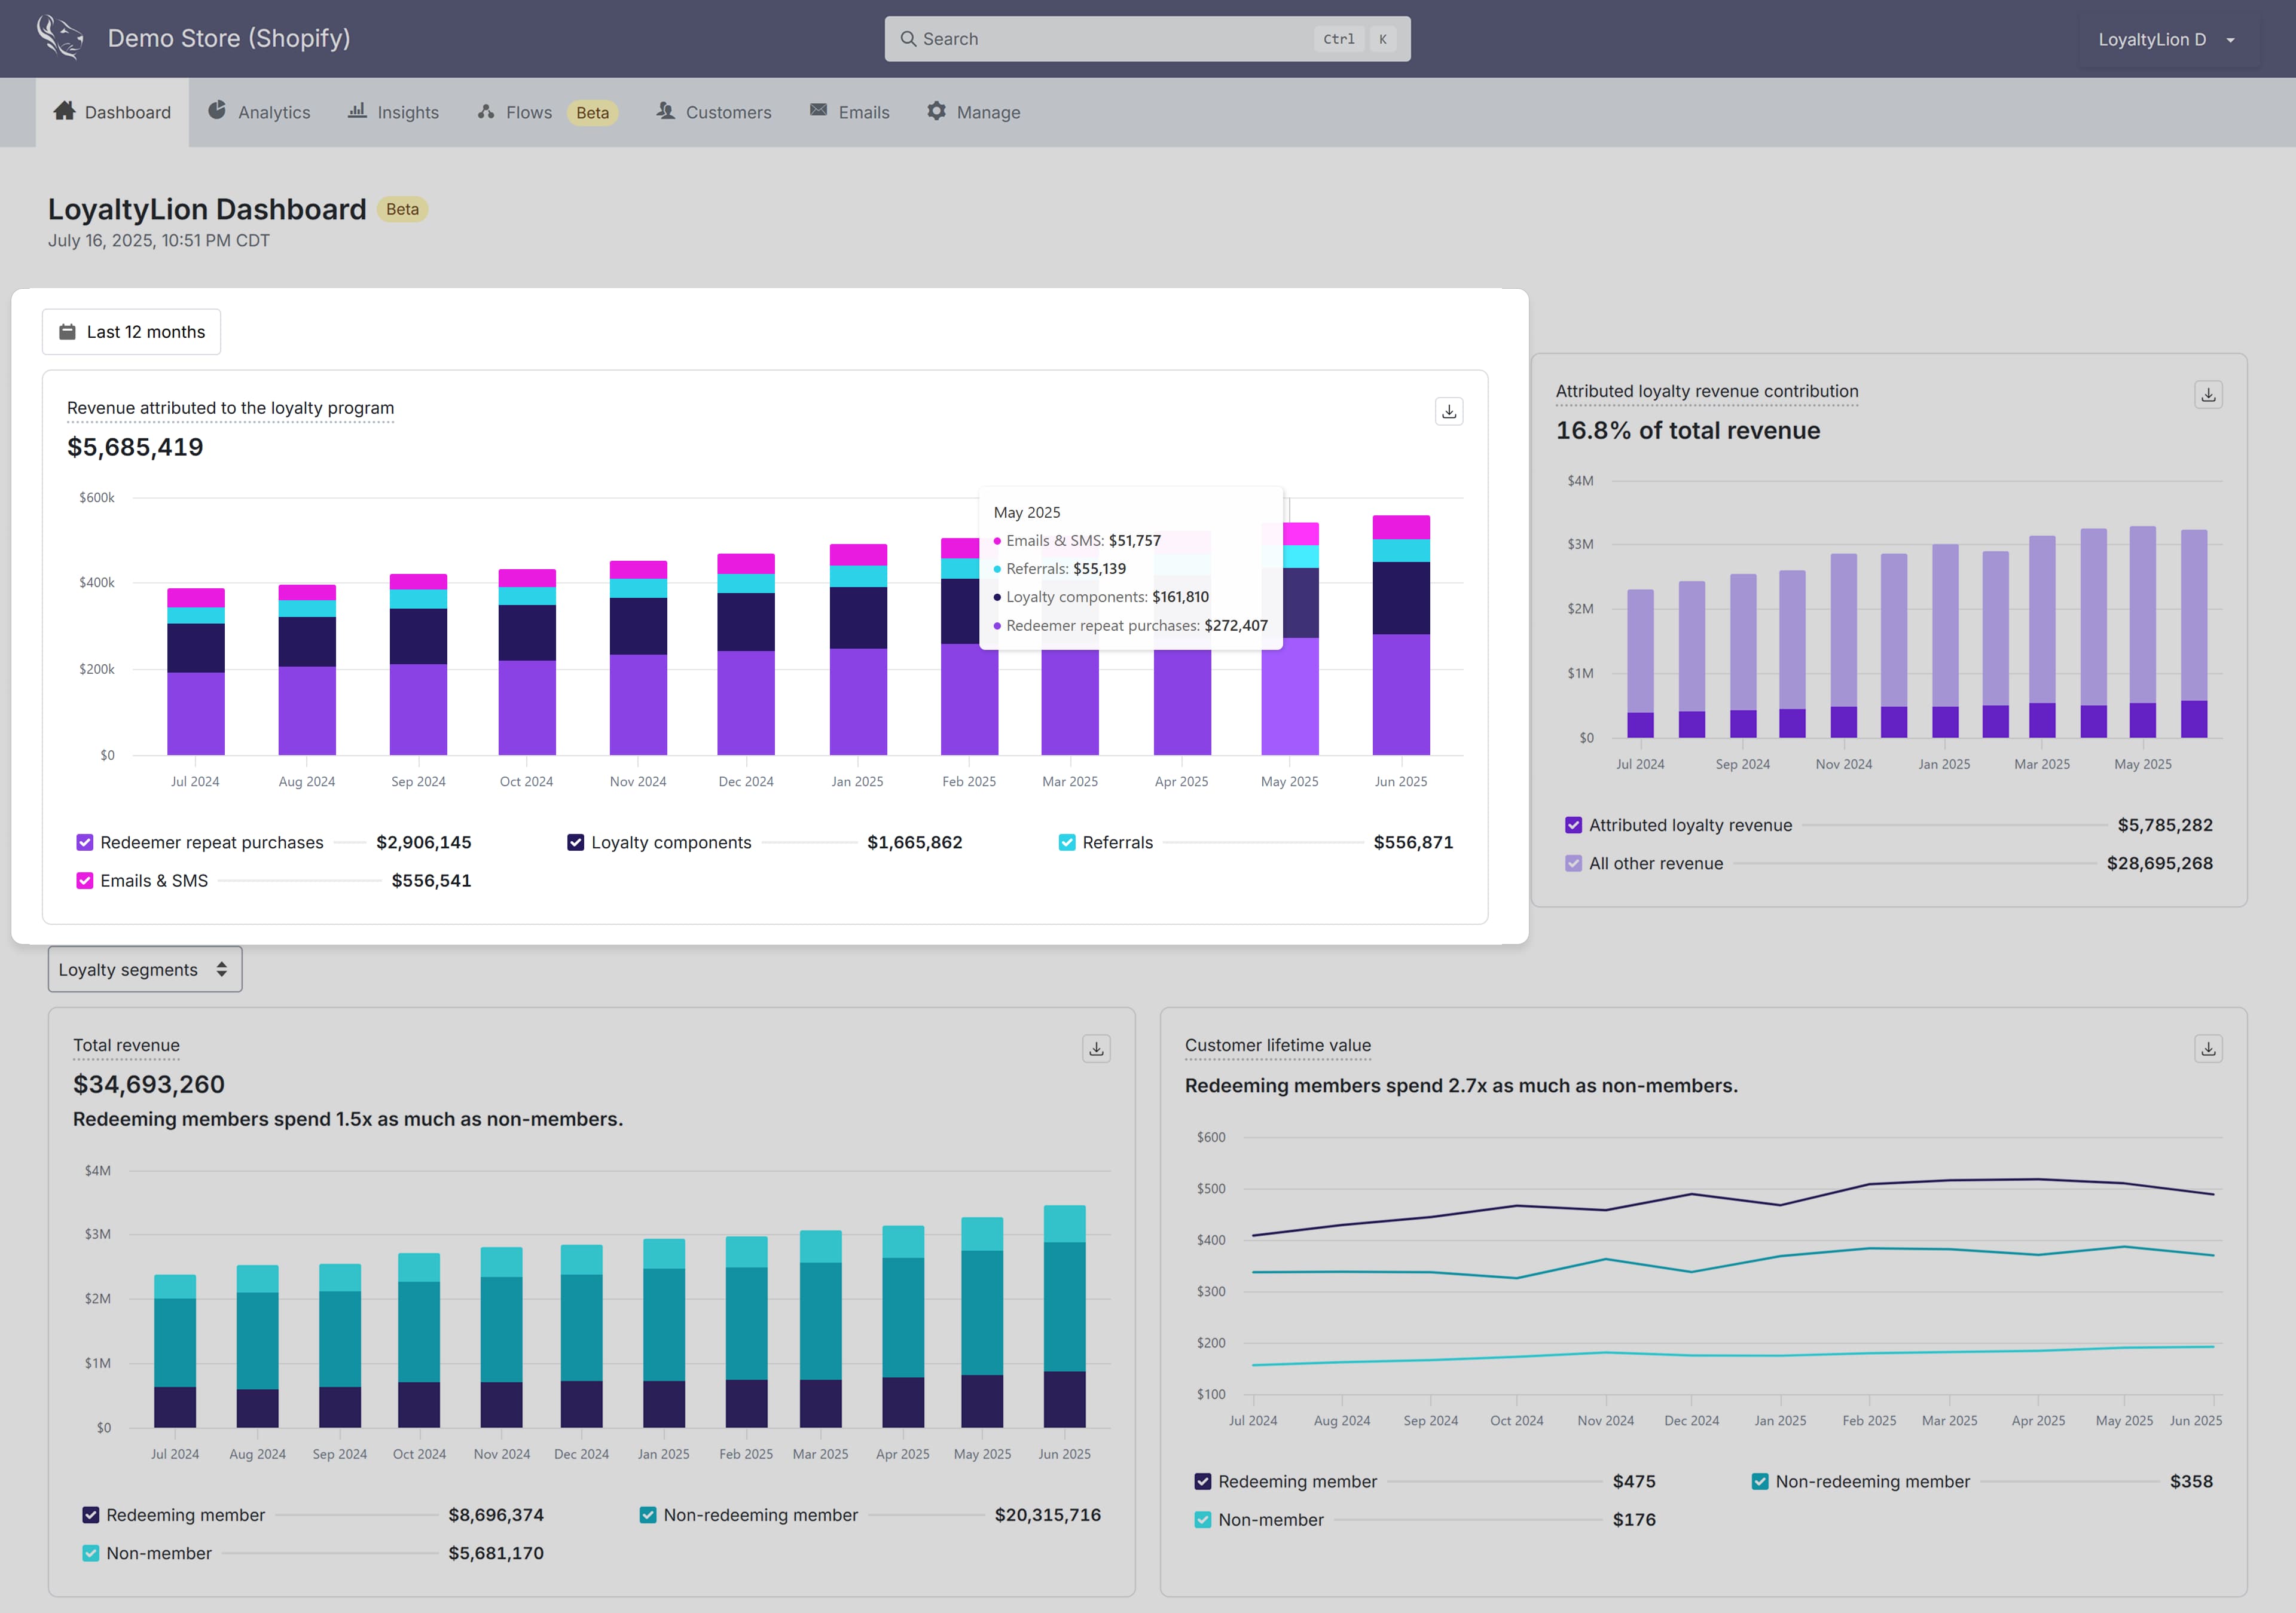Click the Jul 2024 bar in loyalty revenue chart

[x=195, y=671]
